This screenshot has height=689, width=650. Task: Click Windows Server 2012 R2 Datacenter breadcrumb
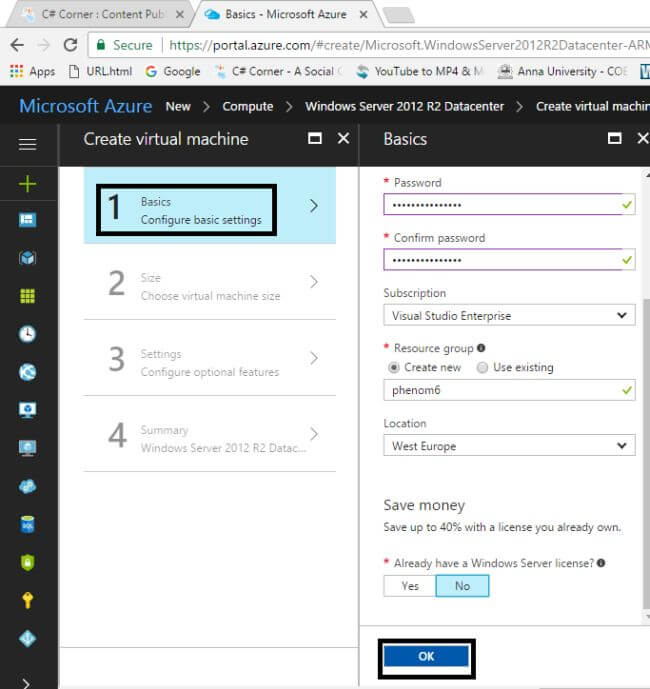click(x=404, y=106)
